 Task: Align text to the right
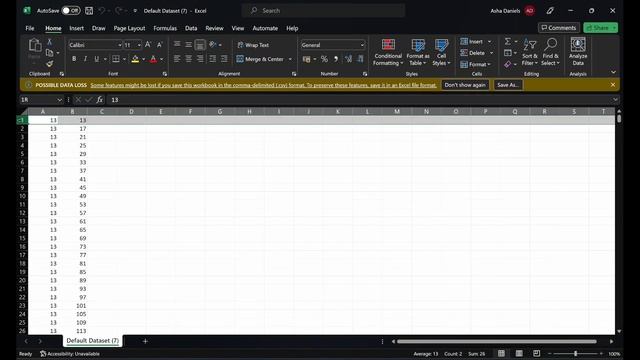tap(200, 59)
